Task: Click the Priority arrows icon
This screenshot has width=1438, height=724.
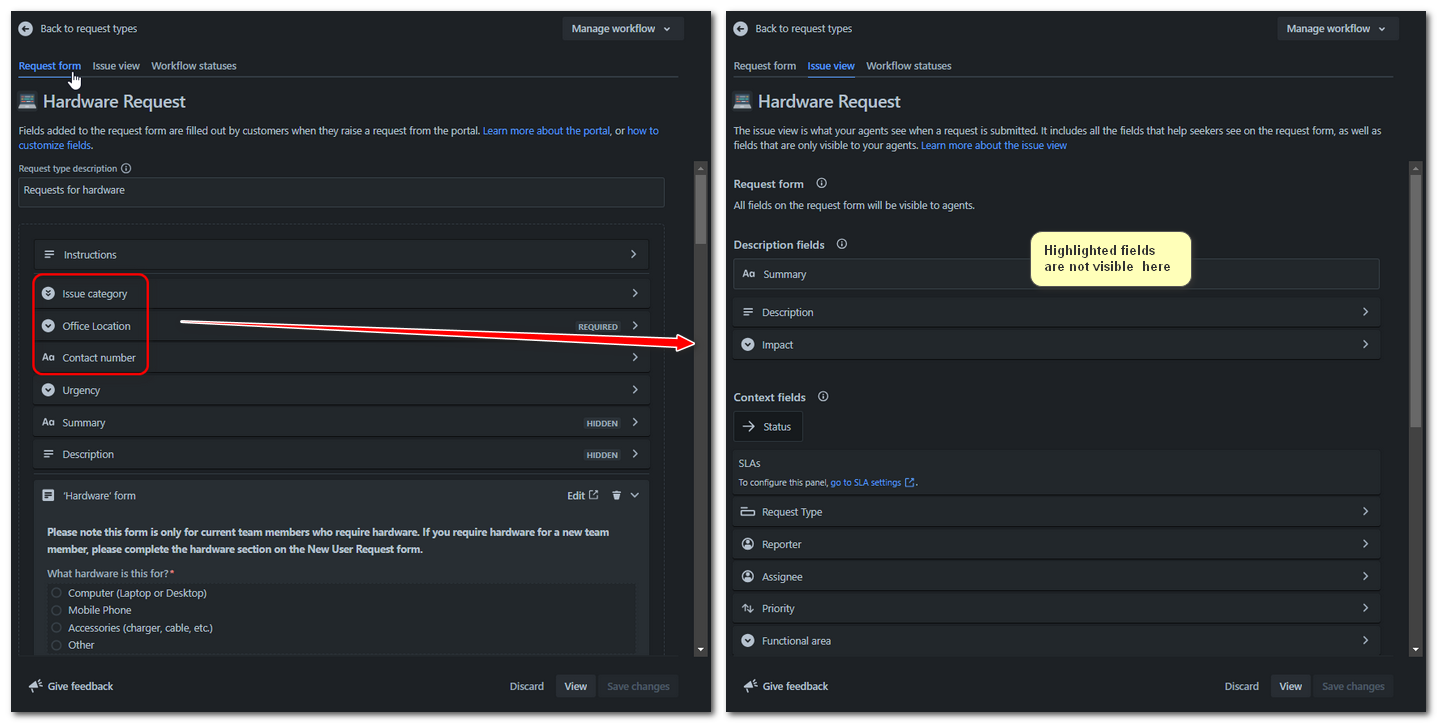Action: tap(749, 608)
